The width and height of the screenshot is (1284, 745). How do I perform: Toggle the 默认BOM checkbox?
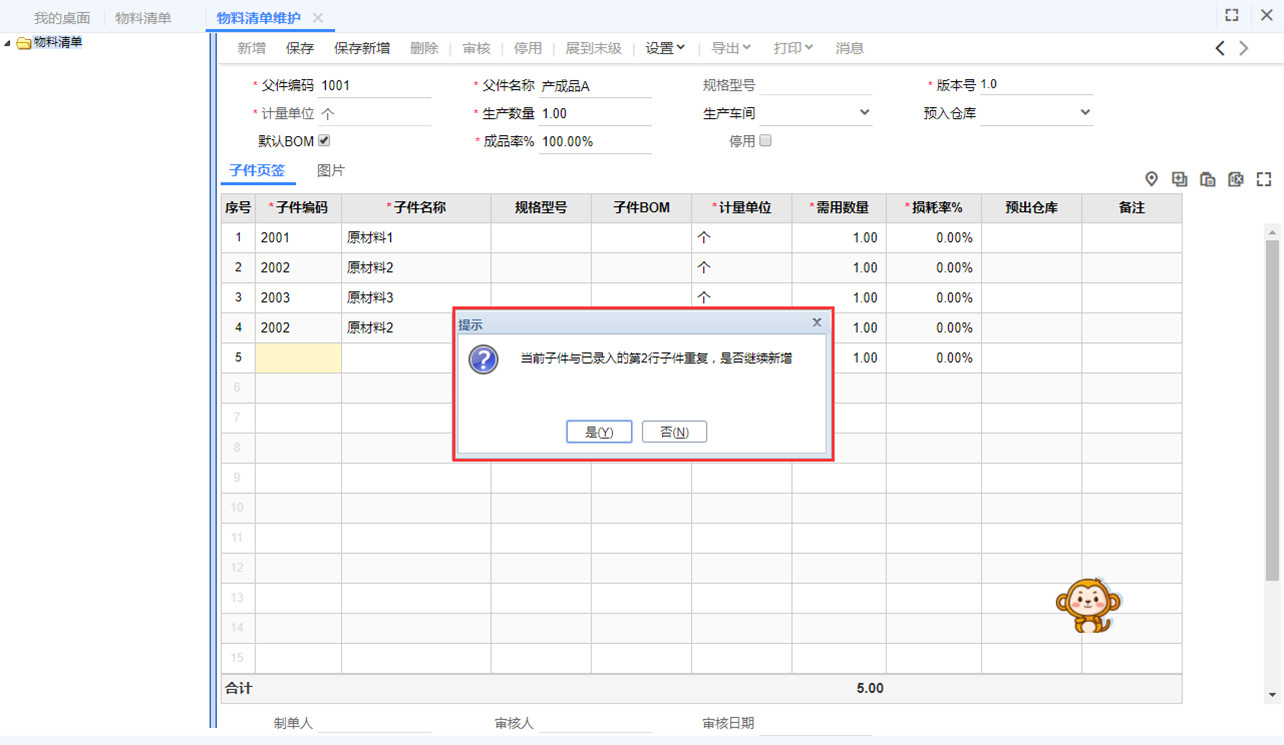(324, 141)
